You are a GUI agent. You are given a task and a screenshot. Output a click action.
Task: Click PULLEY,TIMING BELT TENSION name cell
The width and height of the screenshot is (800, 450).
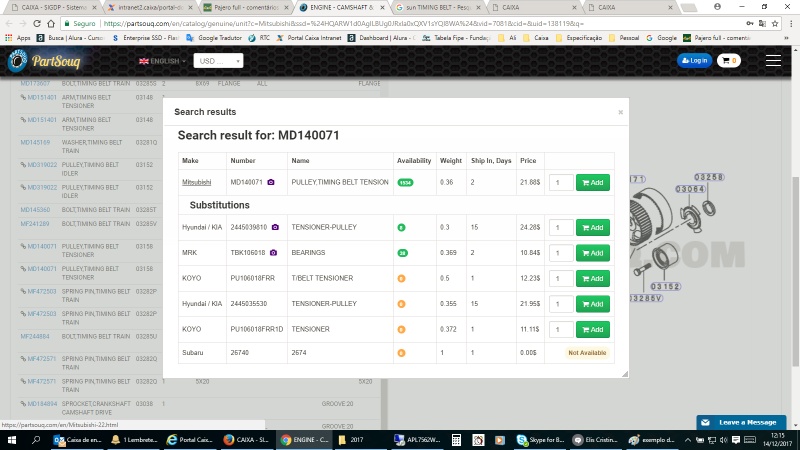click(x=340, y=182)
